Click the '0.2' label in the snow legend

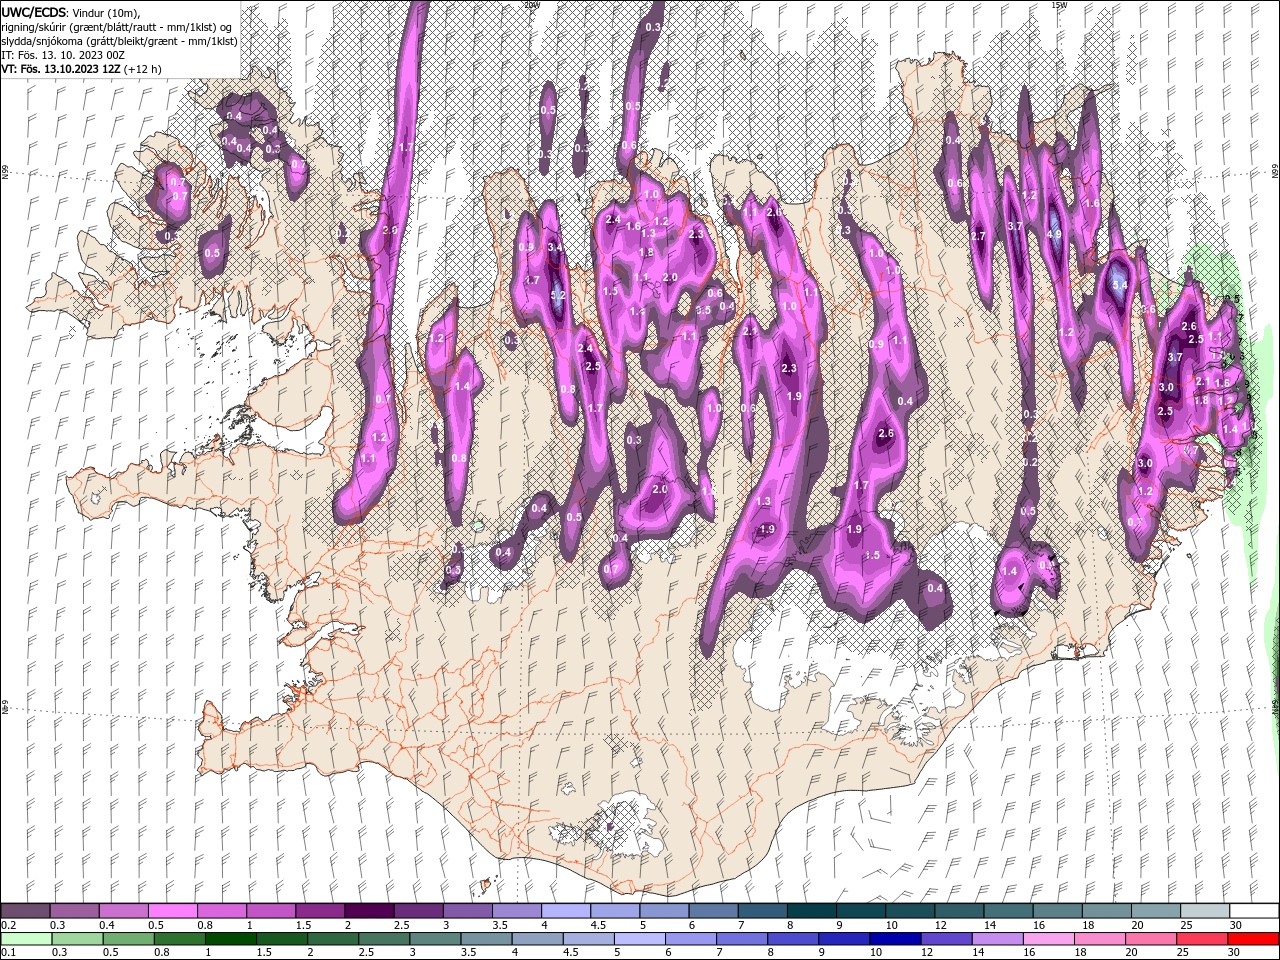[x=7, y=925]
